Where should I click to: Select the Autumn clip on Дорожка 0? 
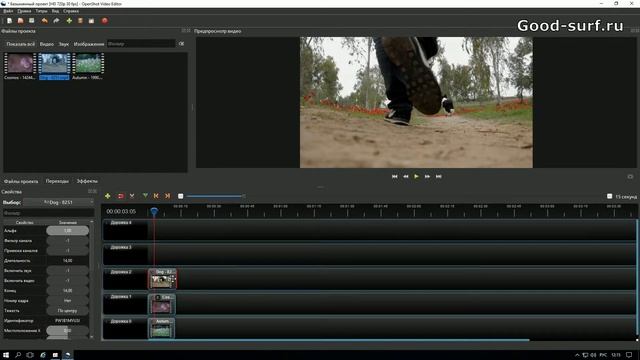(x=162, y=329)
